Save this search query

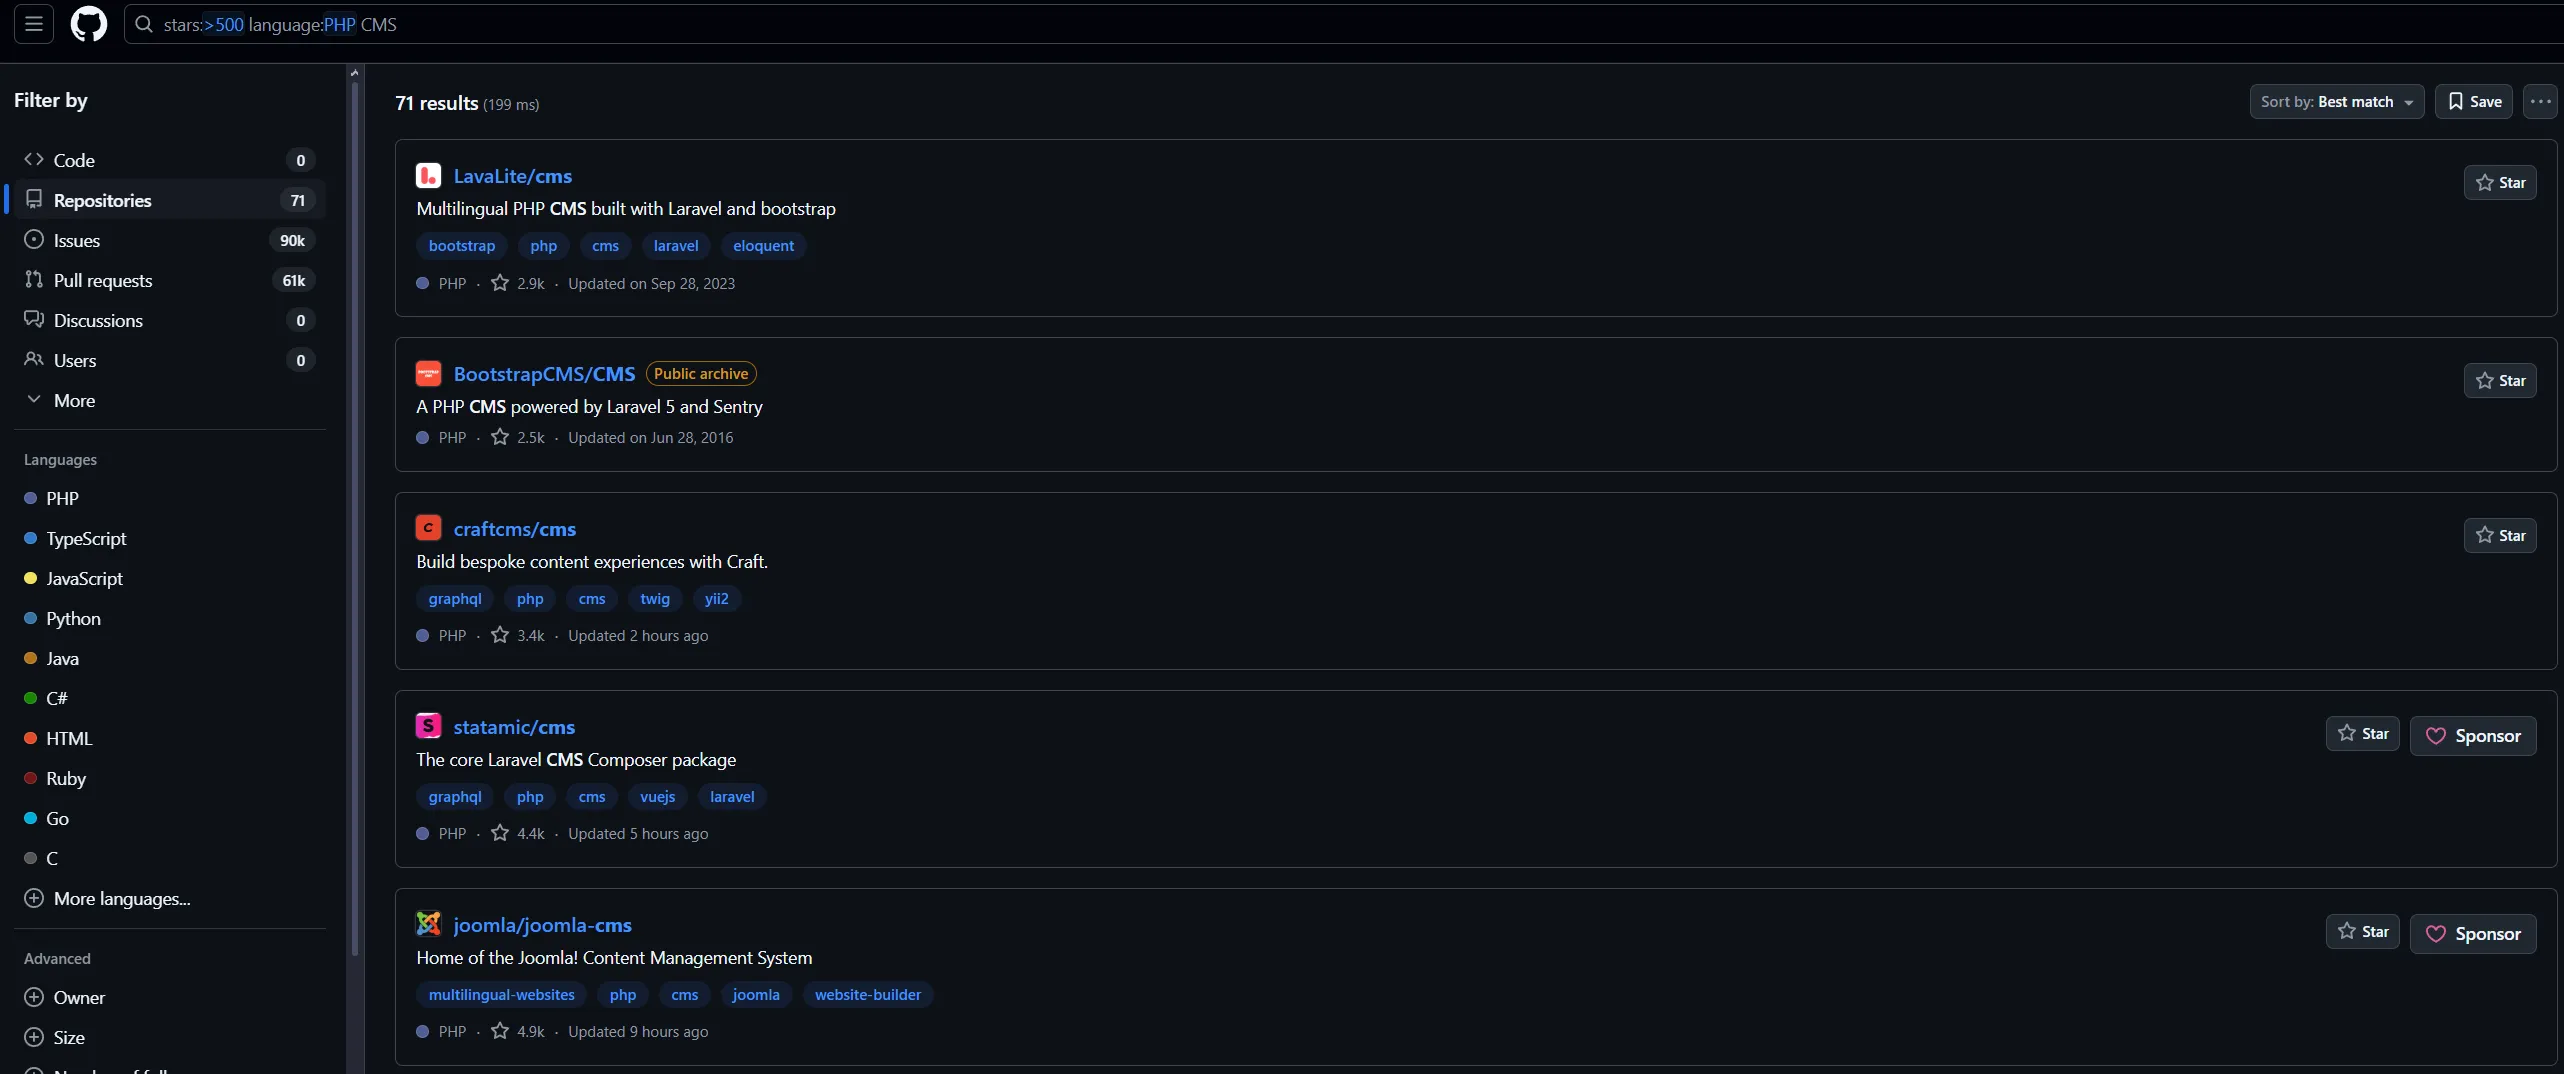(x=2474, y=101)
